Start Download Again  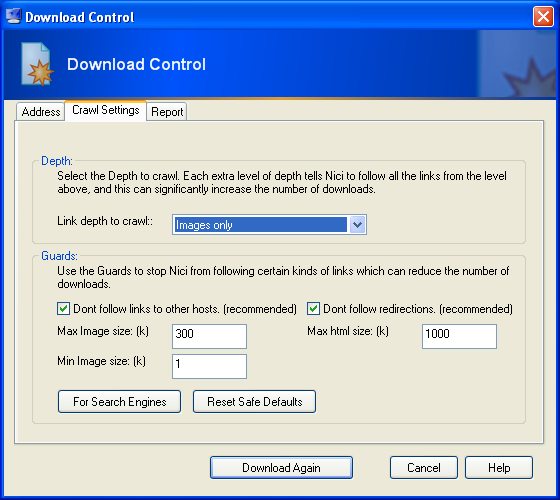[281, 468]
